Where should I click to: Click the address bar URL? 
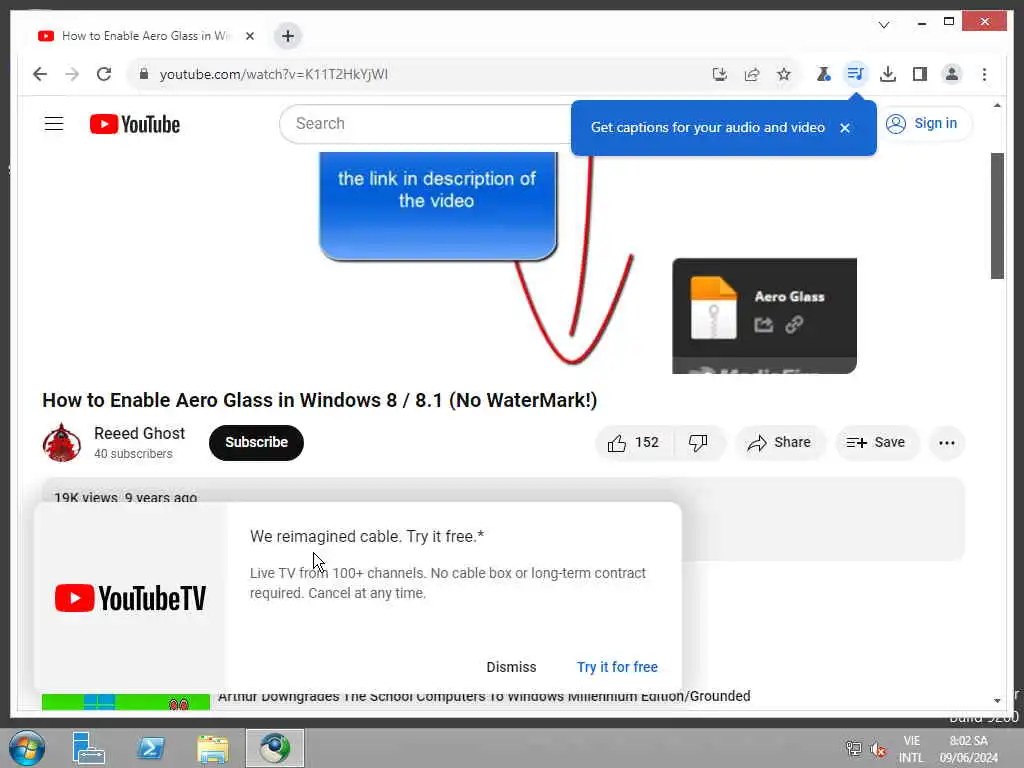[x=274, y=74]
